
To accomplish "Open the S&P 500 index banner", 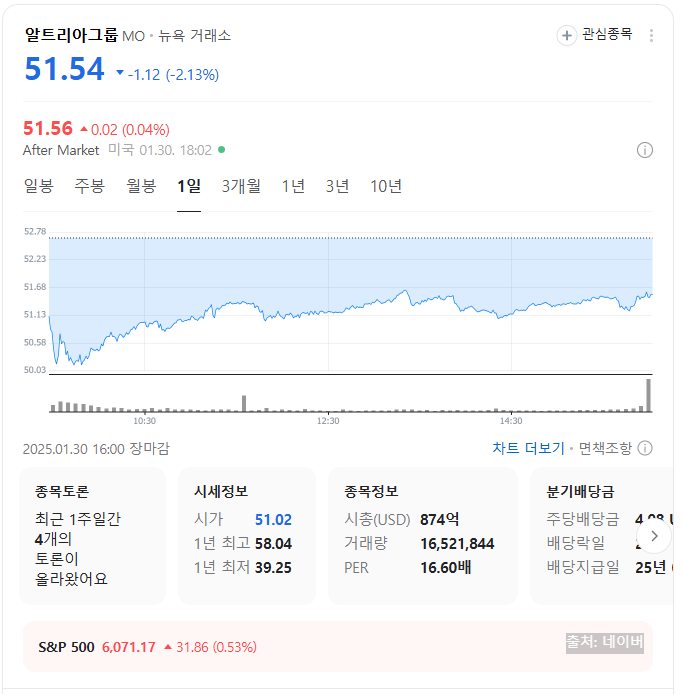I will 338,647.
